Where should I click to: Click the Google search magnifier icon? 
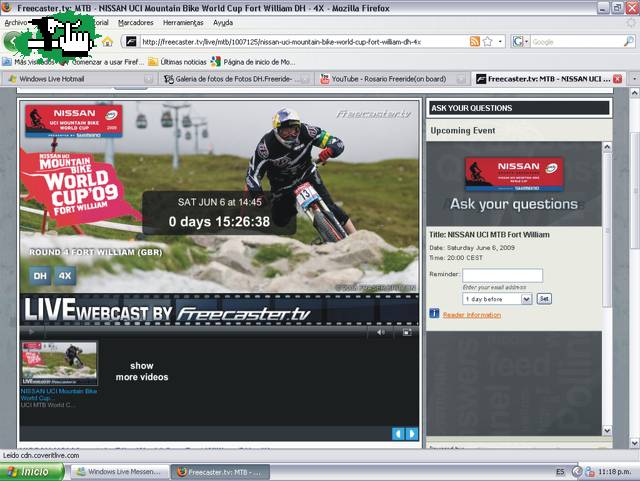click(x=629, y=41)
